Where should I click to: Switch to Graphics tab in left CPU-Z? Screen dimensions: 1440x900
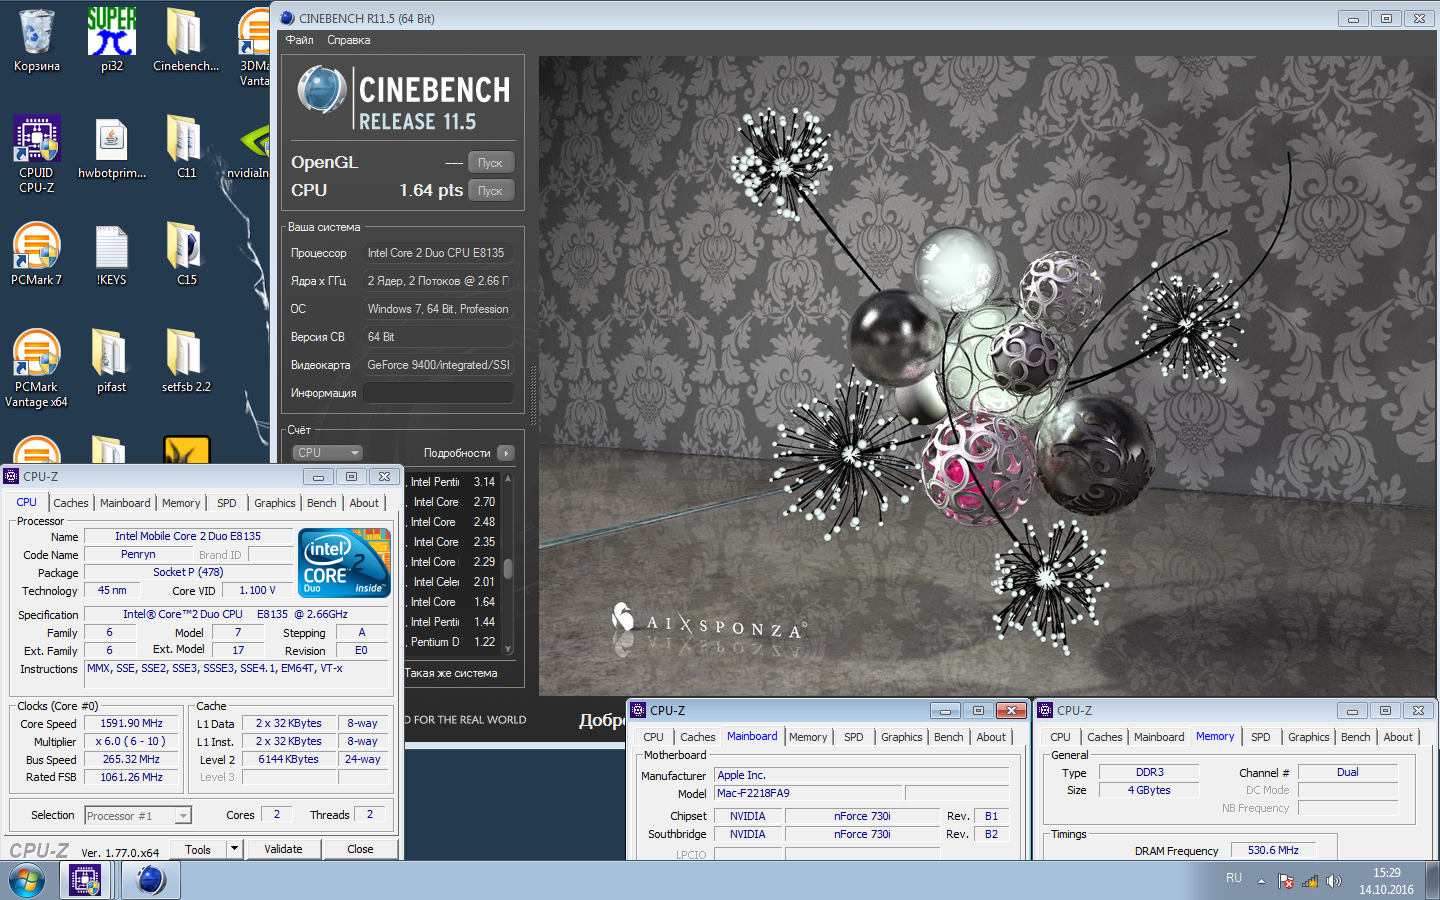(275, 503)
